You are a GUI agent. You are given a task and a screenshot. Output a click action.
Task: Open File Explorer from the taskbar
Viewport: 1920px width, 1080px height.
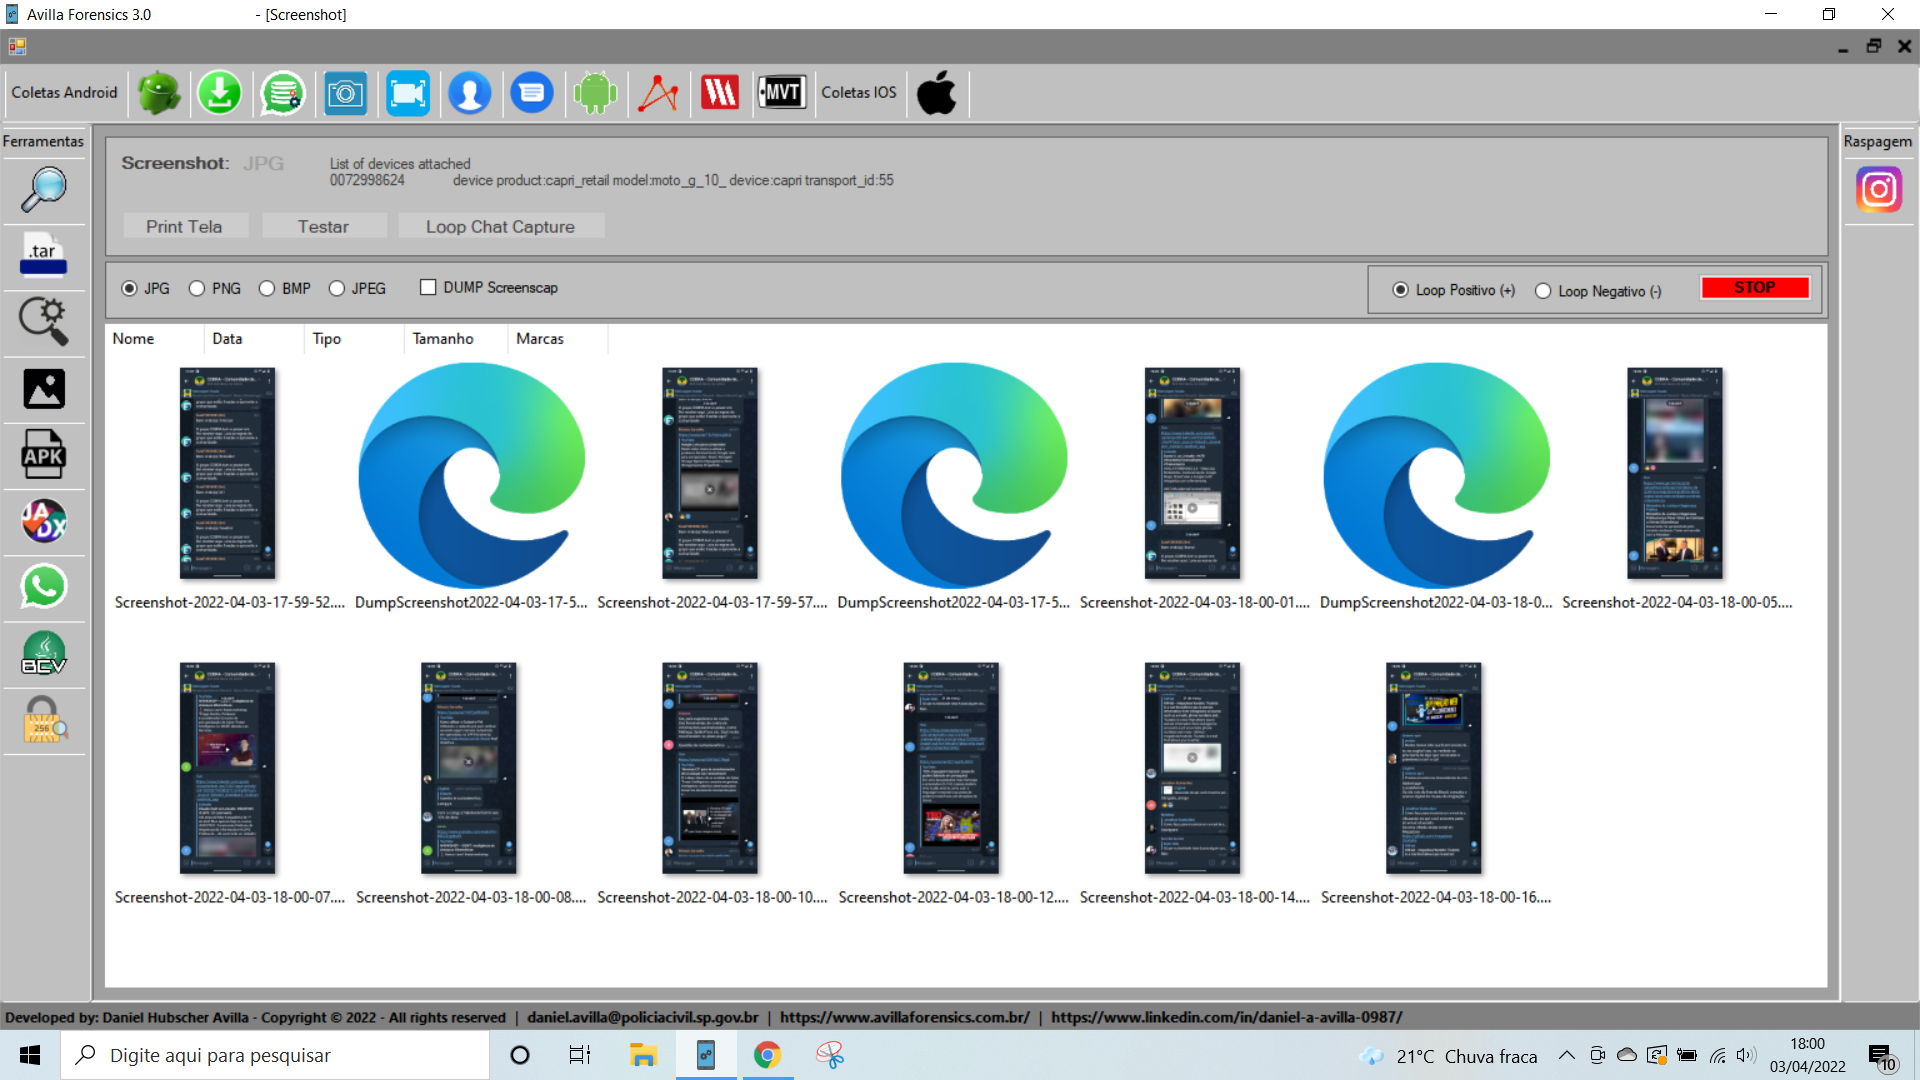[642, 1055]
